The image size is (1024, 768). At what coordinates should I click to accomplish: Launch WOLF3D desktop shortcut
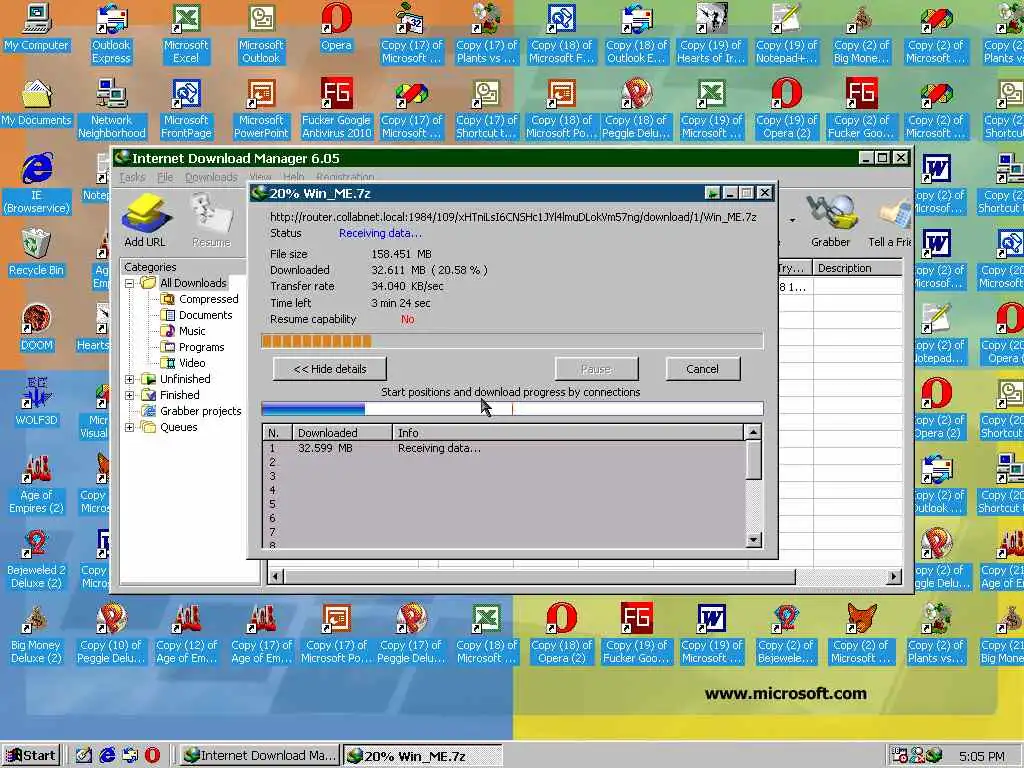coord(37,403)
